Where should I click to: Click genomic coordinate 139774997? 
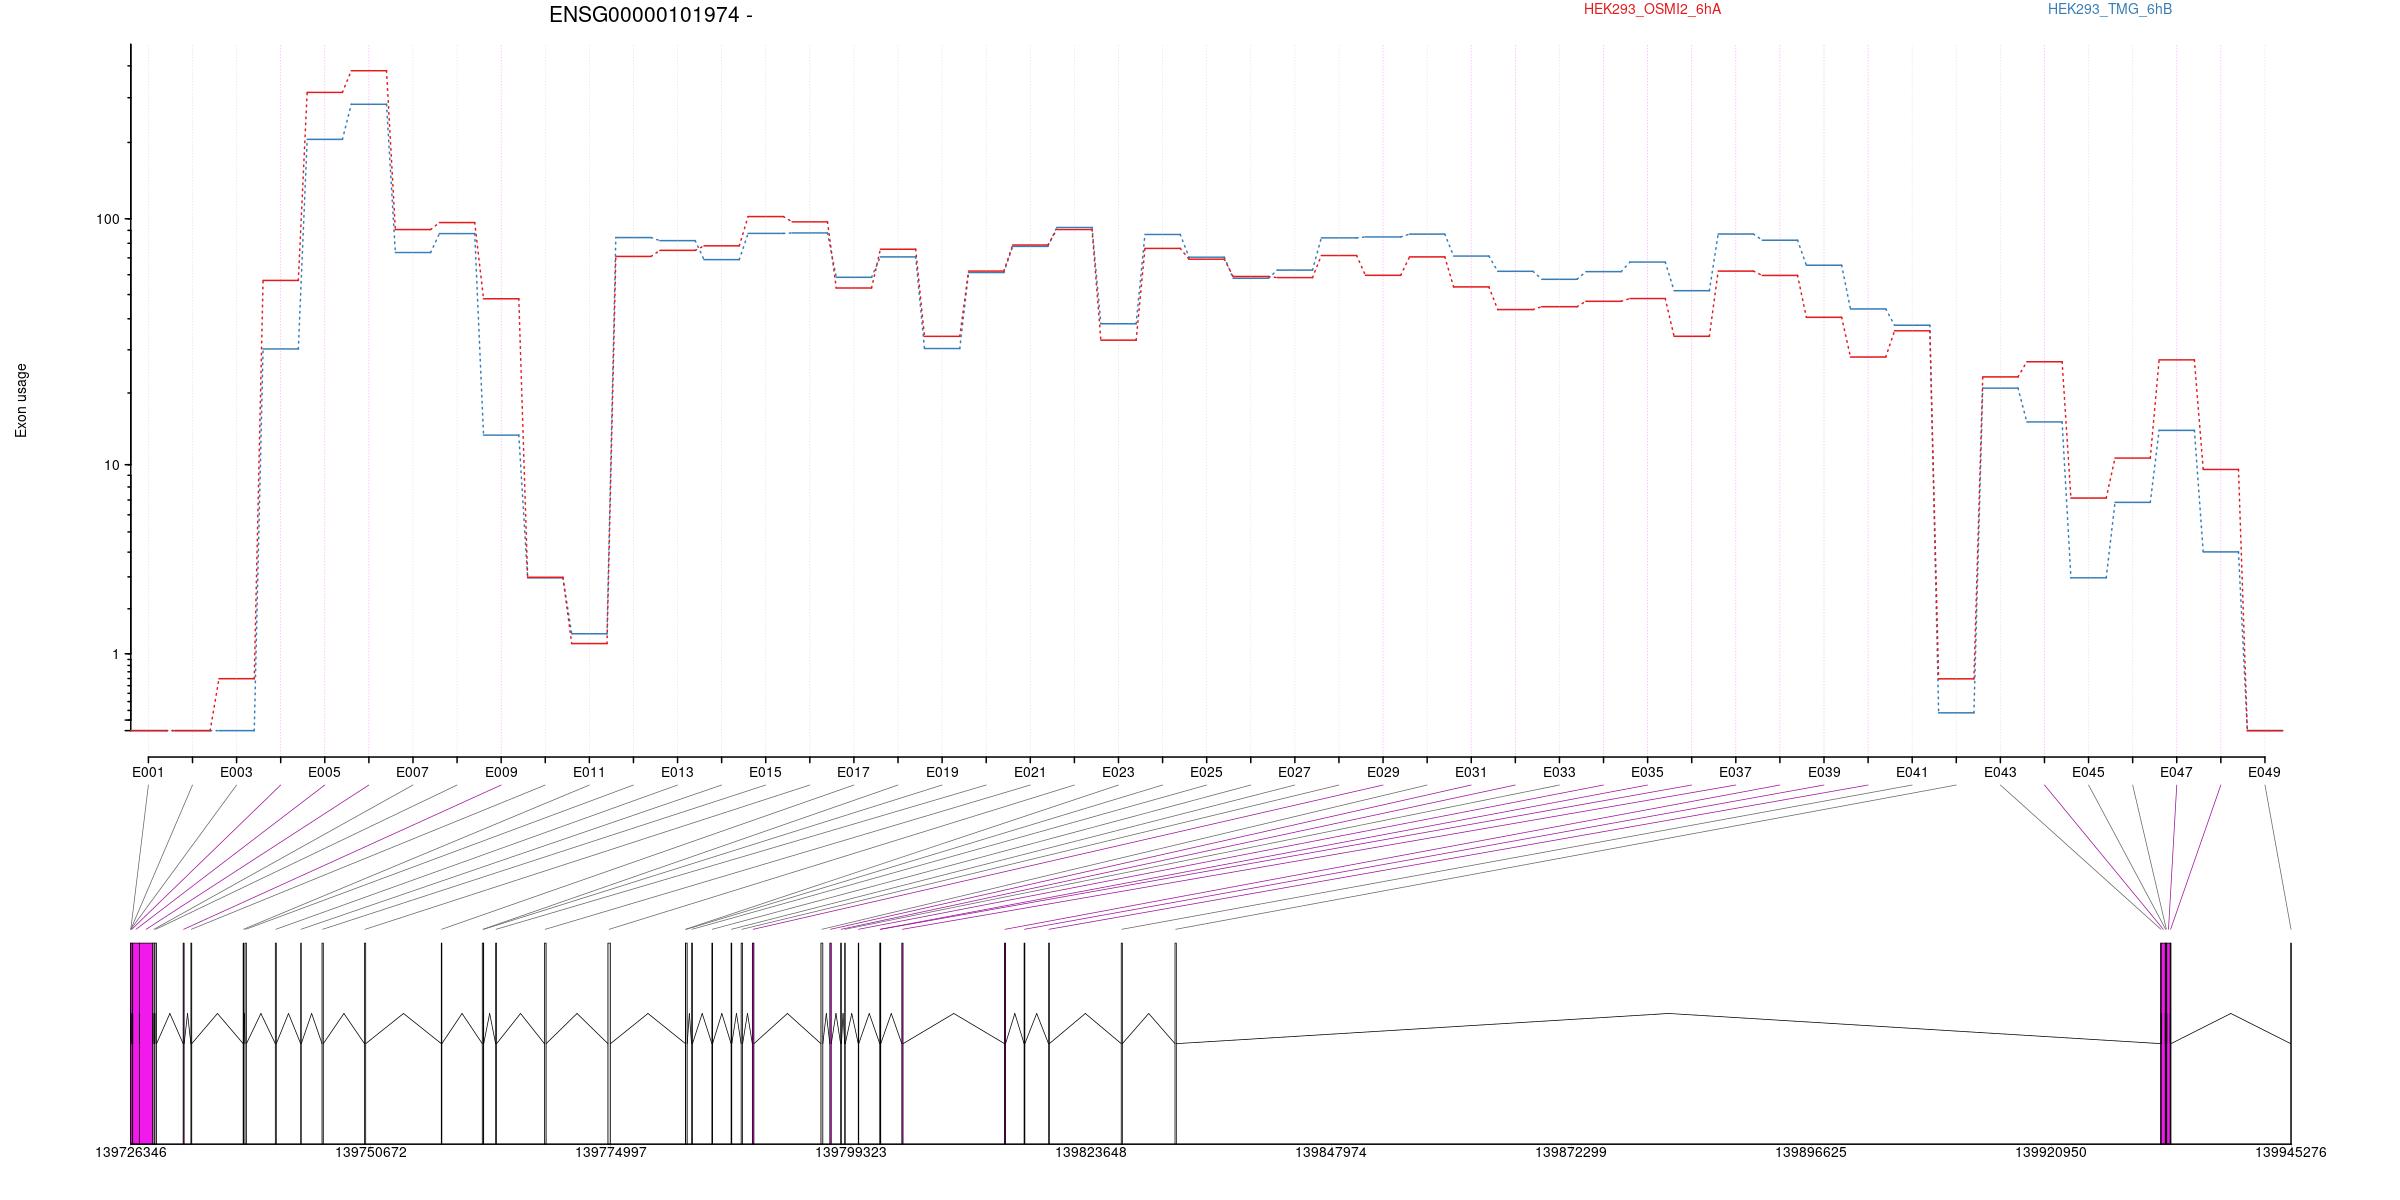pyautogui.click(x=611, y=1153)
